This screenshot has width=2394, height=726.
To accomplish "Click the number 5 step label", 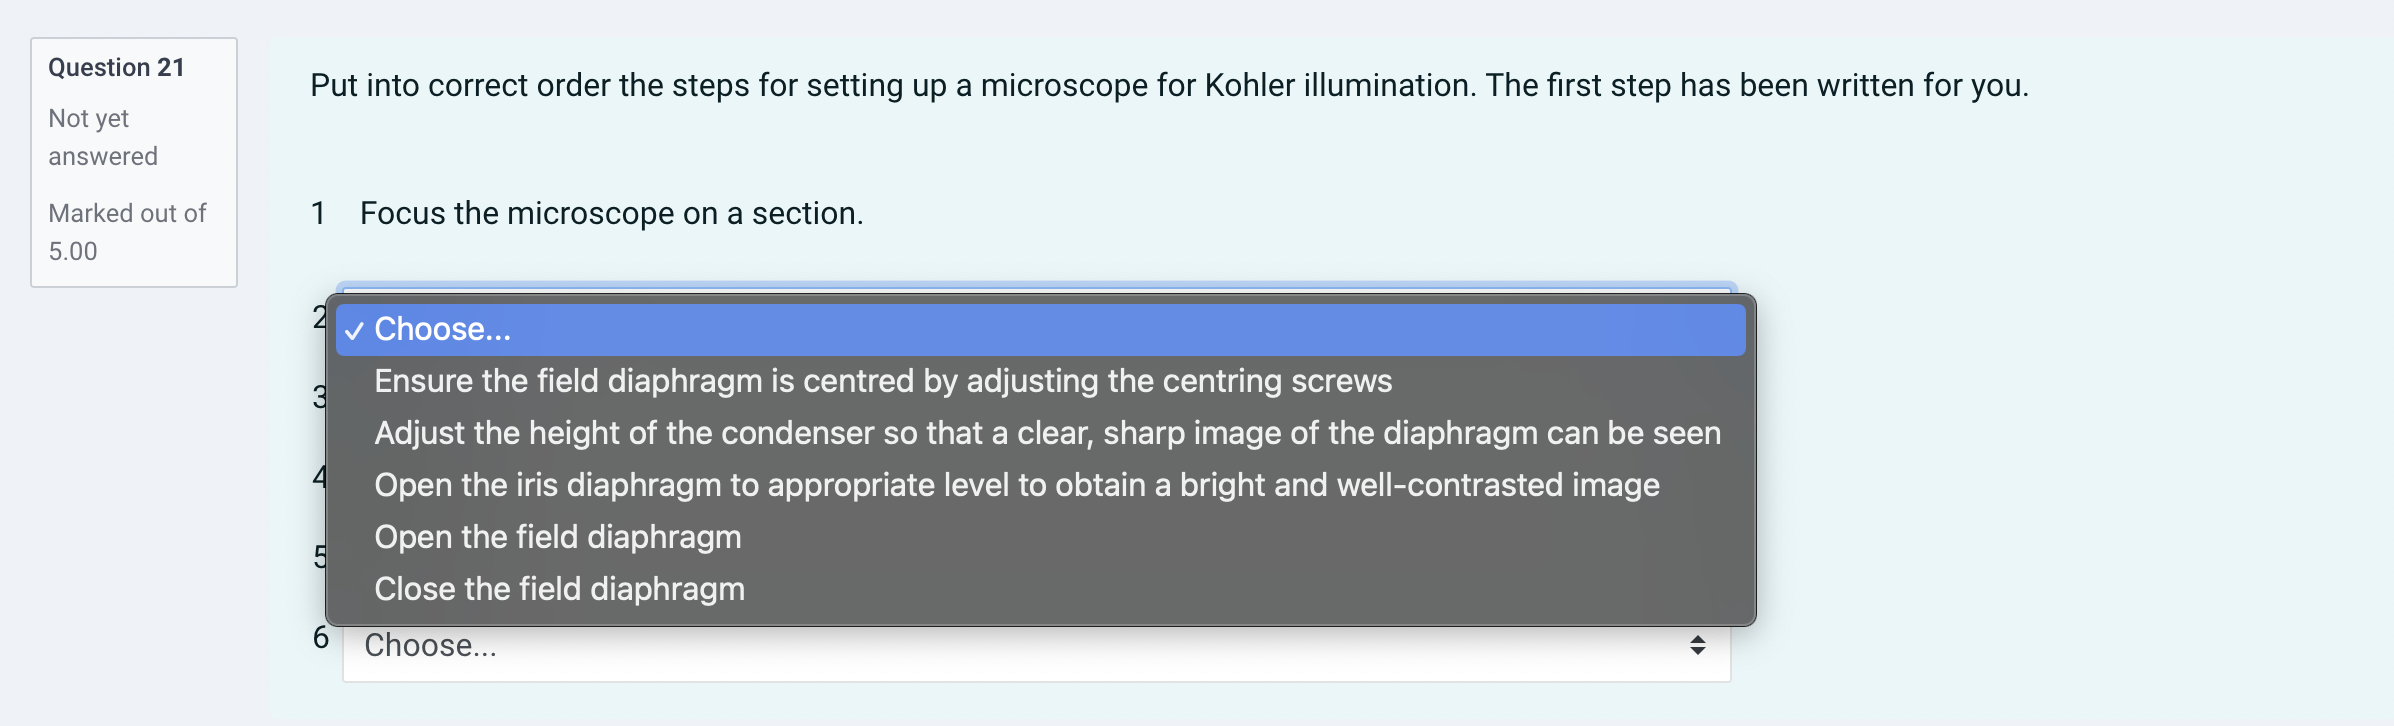I will [x=322, y=554].
